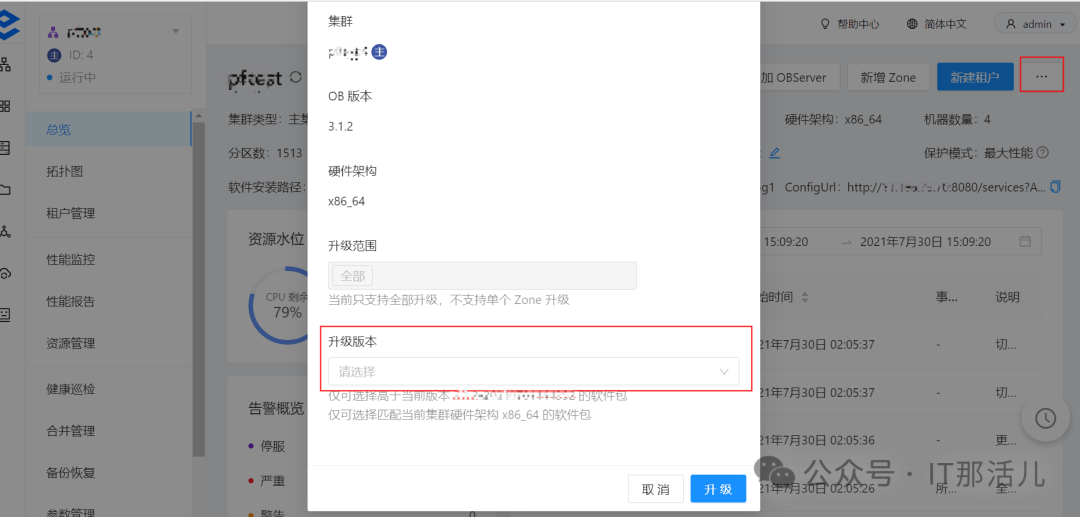Click the floating clock history button
This screenshot has width=1080, height=517.
click(1045, 418)
